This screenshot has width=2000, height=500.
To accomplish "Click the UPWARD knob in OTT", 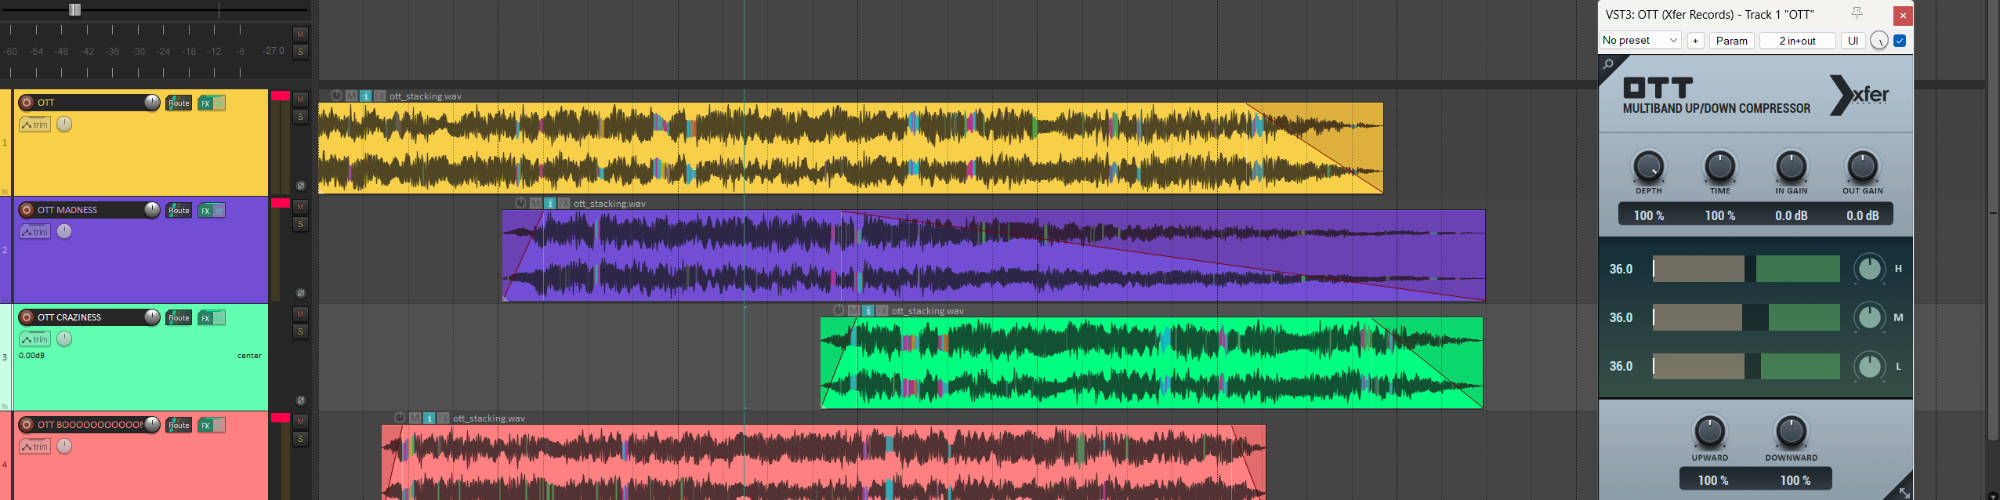I will pyautogui.click(x=1709, y=432).
